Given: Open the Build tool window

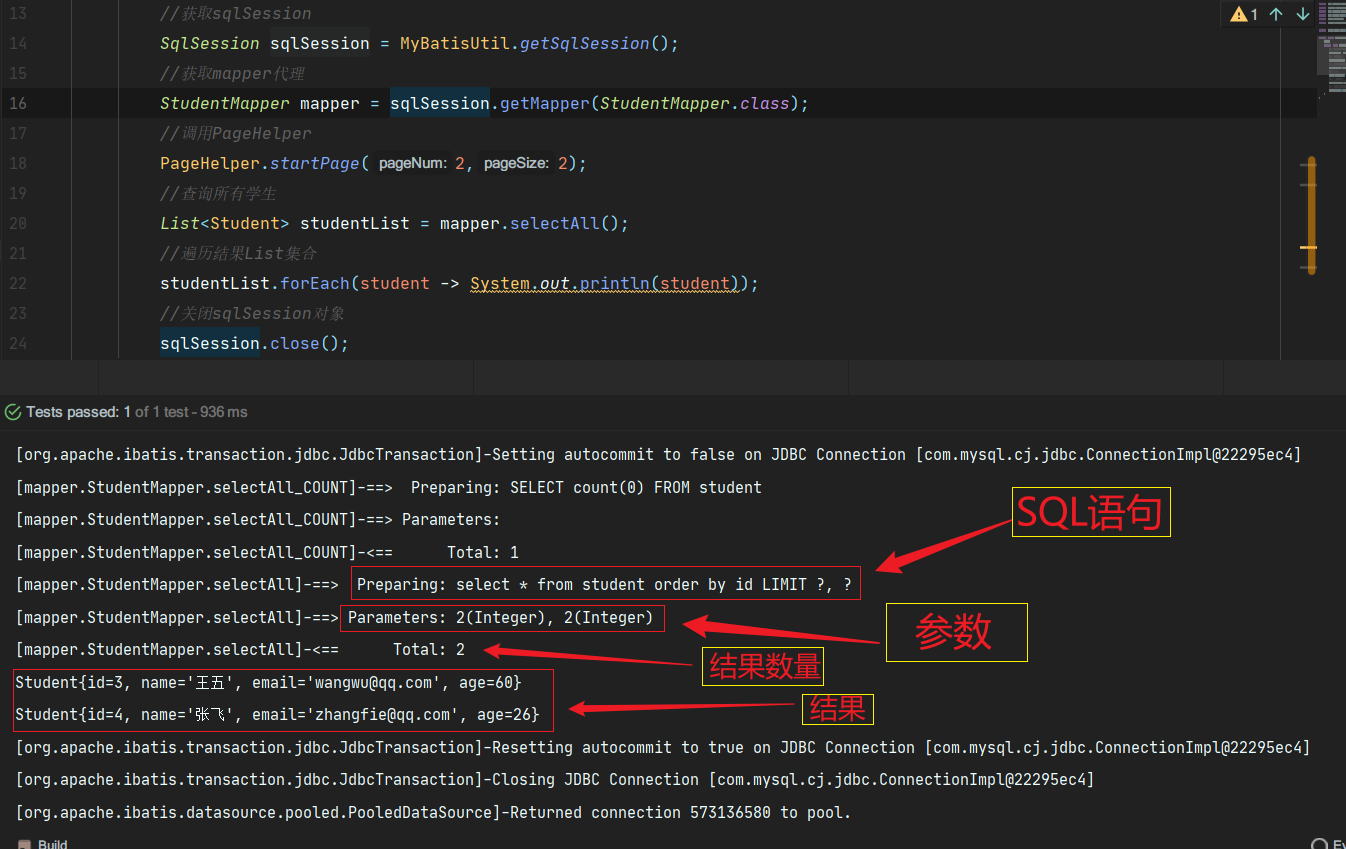Looking at the screenshot, I should (x=43, y=843).
